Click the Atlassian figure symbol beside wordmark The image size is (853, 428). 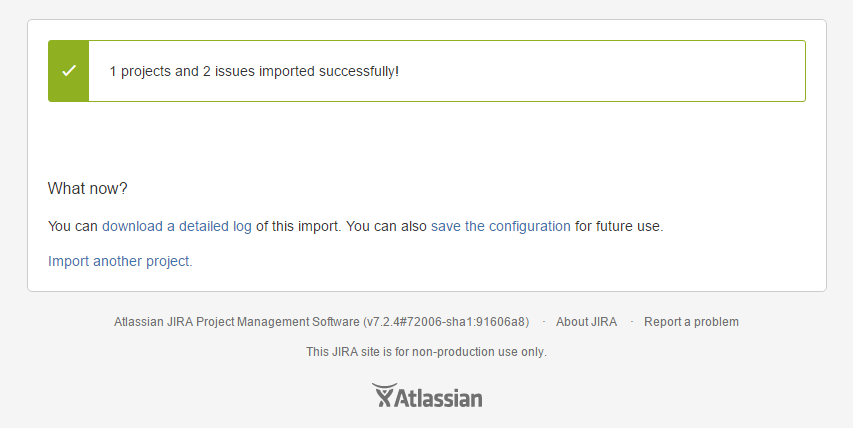click(382, 395)
